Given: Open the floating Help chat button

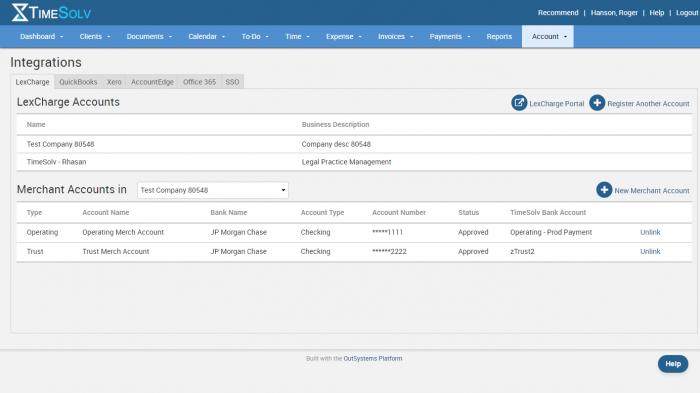Looking at the screenshot, I should coord(673,364).
